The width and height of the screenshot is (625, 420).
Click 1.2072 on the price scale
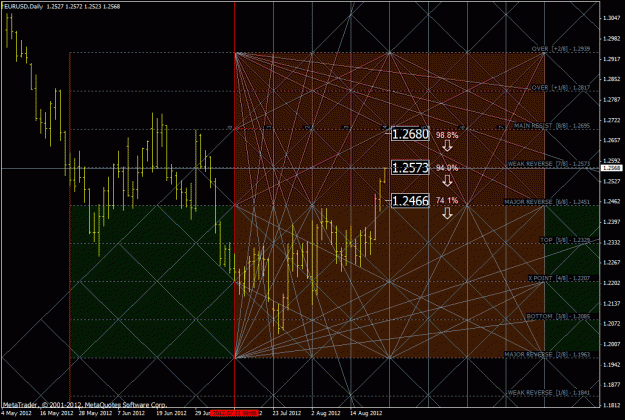click(x=612, y=324)
